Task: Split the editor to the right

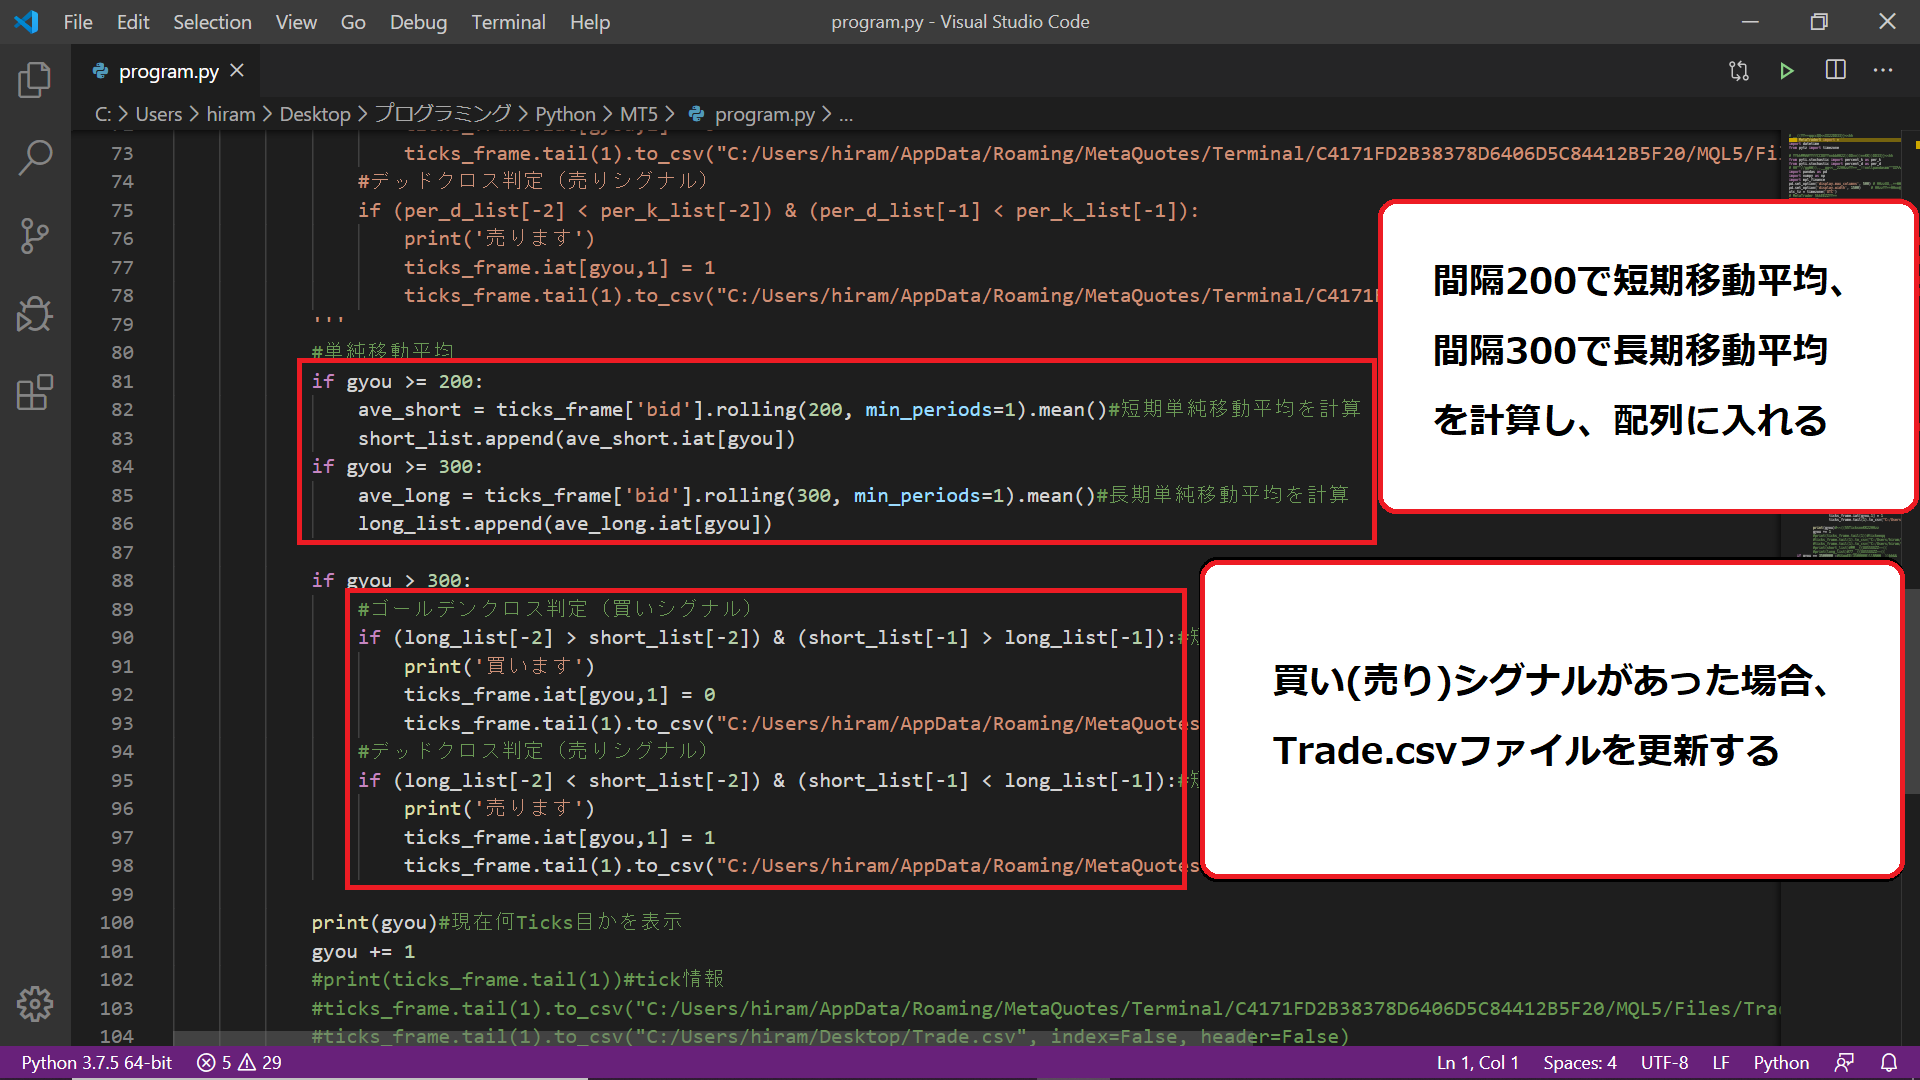Action: tap(1835, 70)
